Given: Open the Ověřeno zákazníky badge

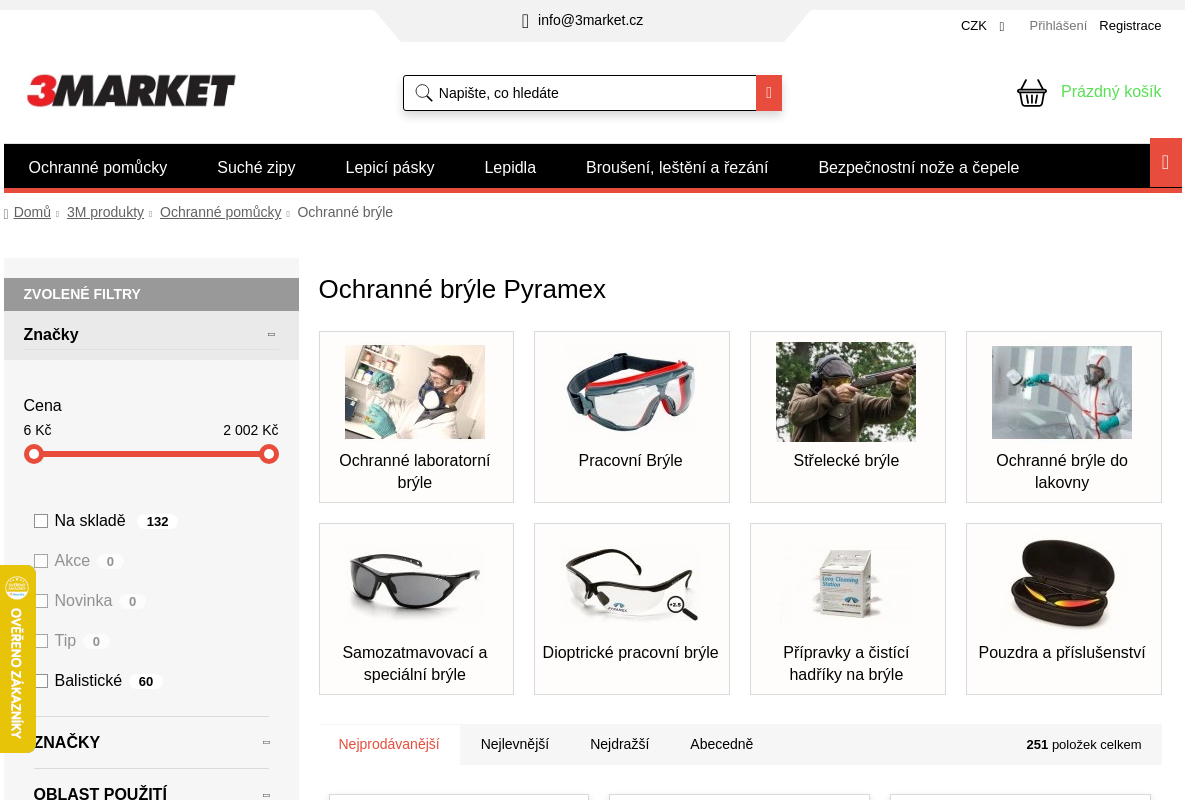Looking at the screenshot, I should (x=17, y=658).
